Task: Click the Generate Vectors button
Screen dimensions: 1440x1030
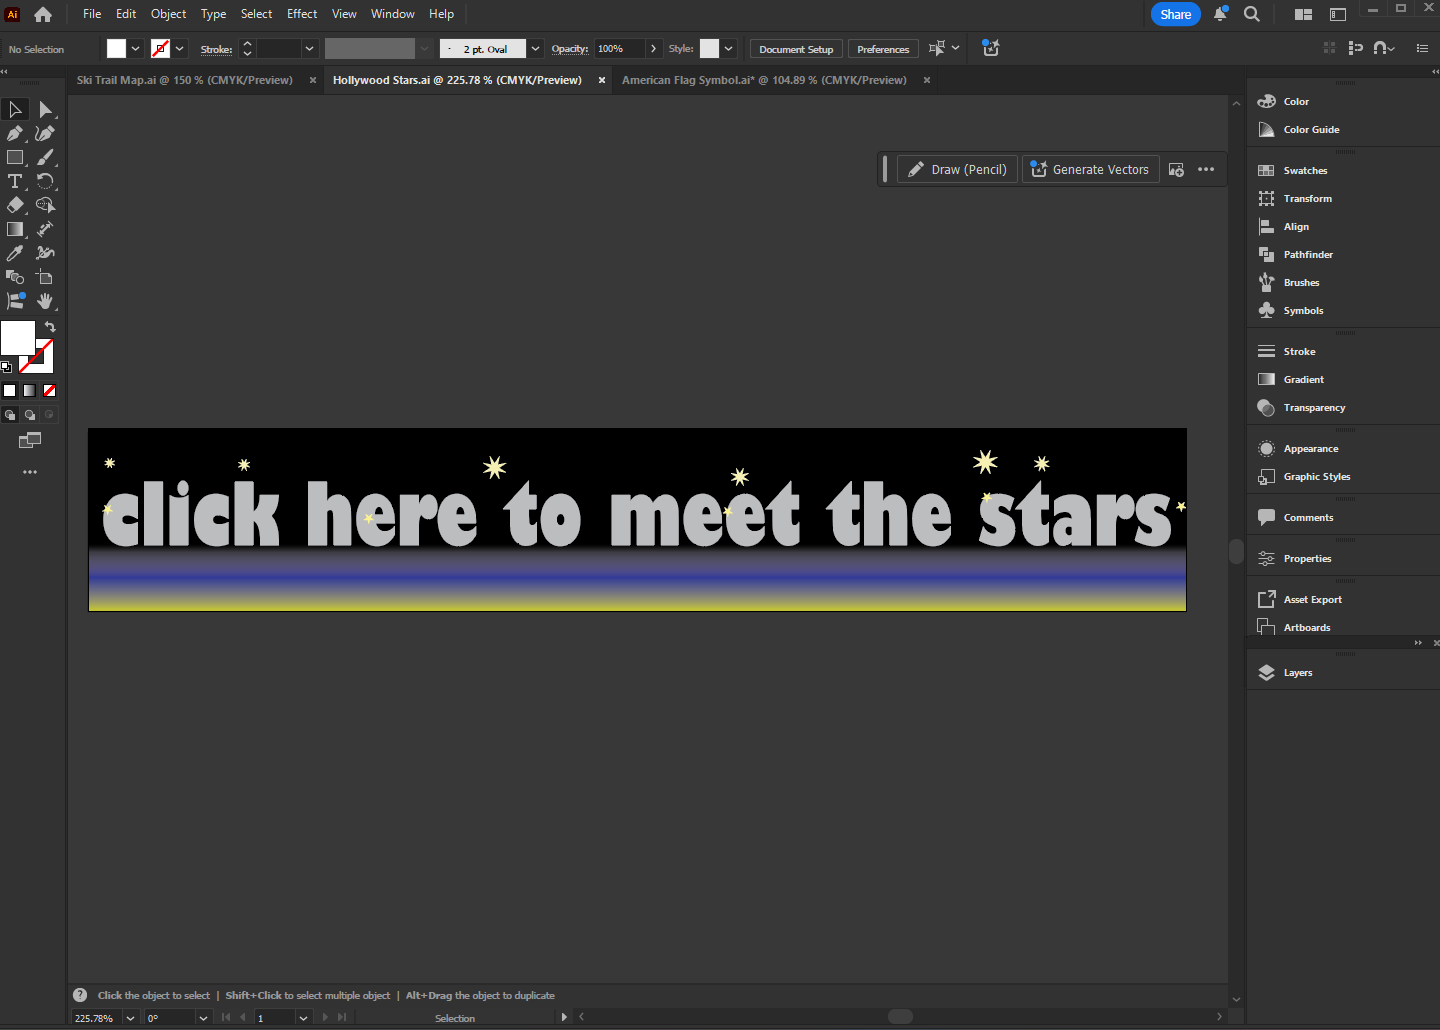Action: pos(1090,170)
